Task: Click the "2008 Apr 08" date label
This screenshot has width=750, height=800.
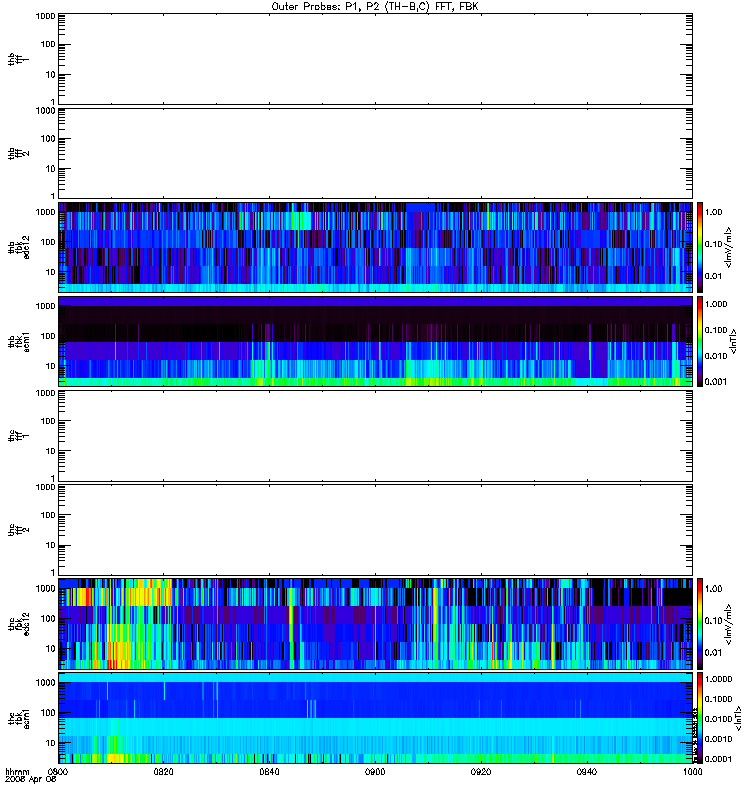Action: pos(30,780)
